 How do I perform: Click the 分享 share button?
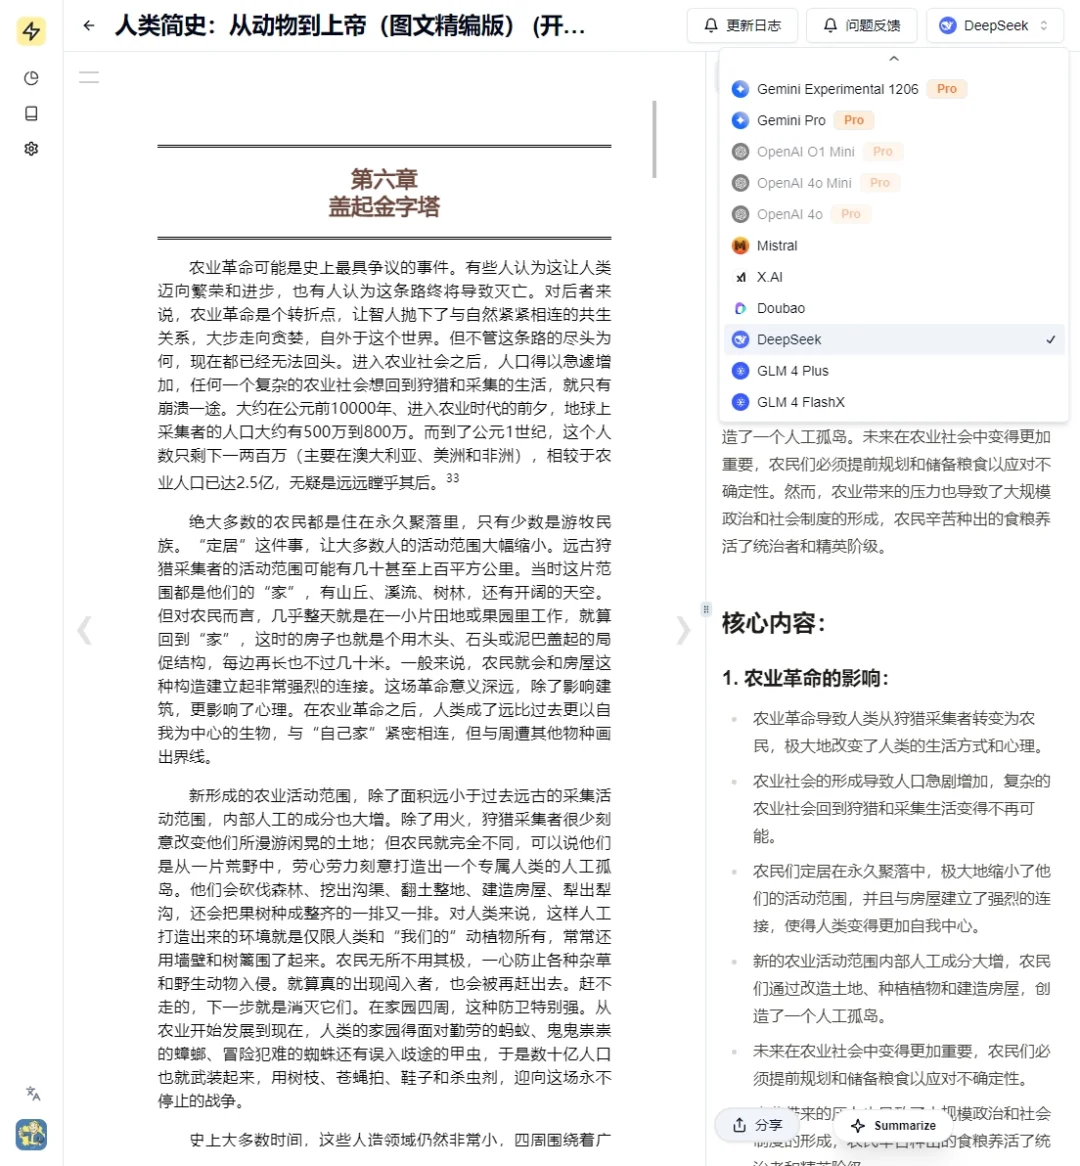point(757,1125)
